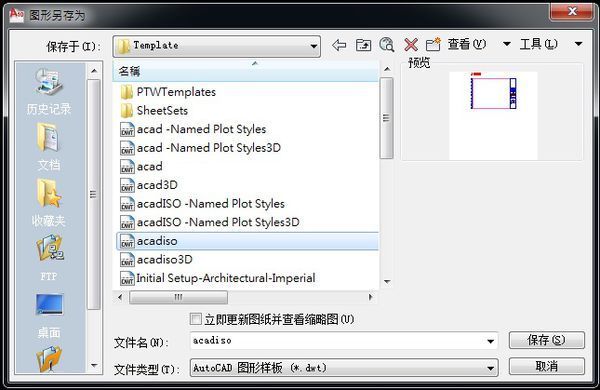Close the Save Drawing As dialog

(572, 11)
